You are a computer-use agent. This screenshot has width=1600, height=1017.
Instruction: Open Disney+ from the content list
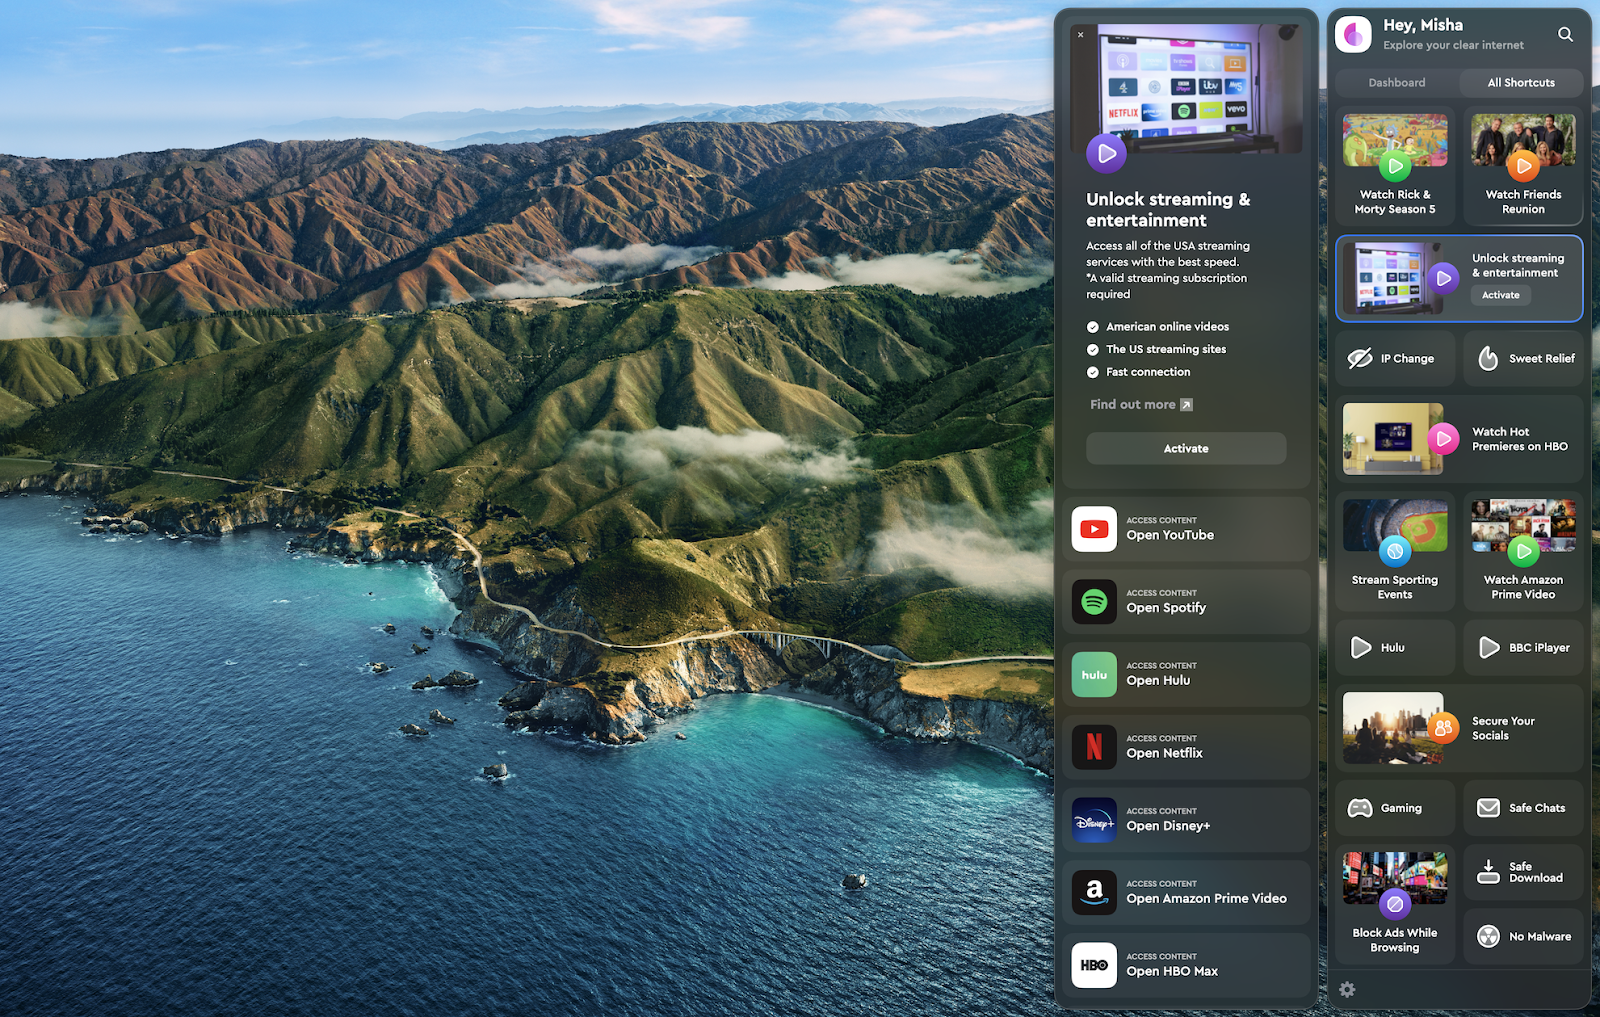coord(1185,819)
